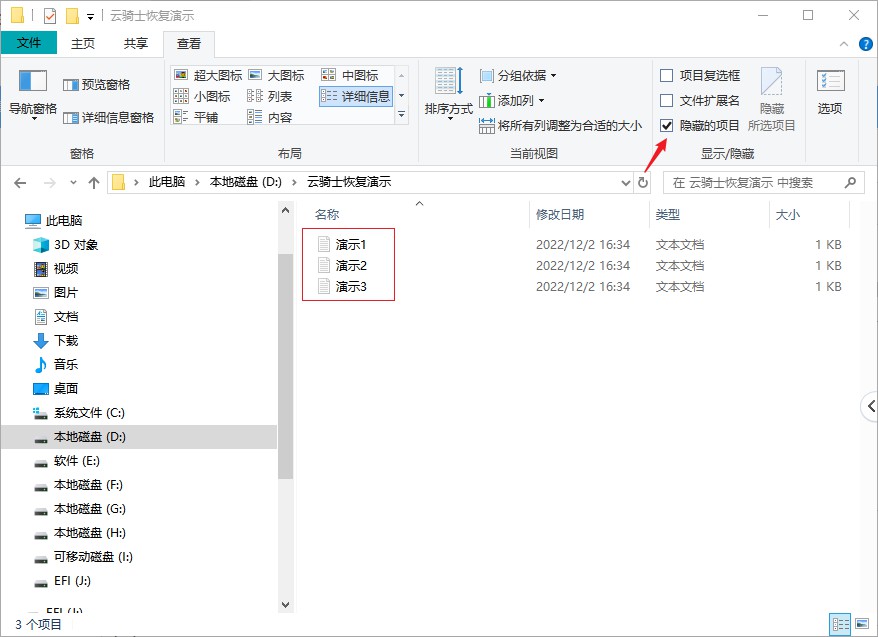Click the refresh button beside address bar
Viewport: 878px width, 637px height.
(643, 183)
